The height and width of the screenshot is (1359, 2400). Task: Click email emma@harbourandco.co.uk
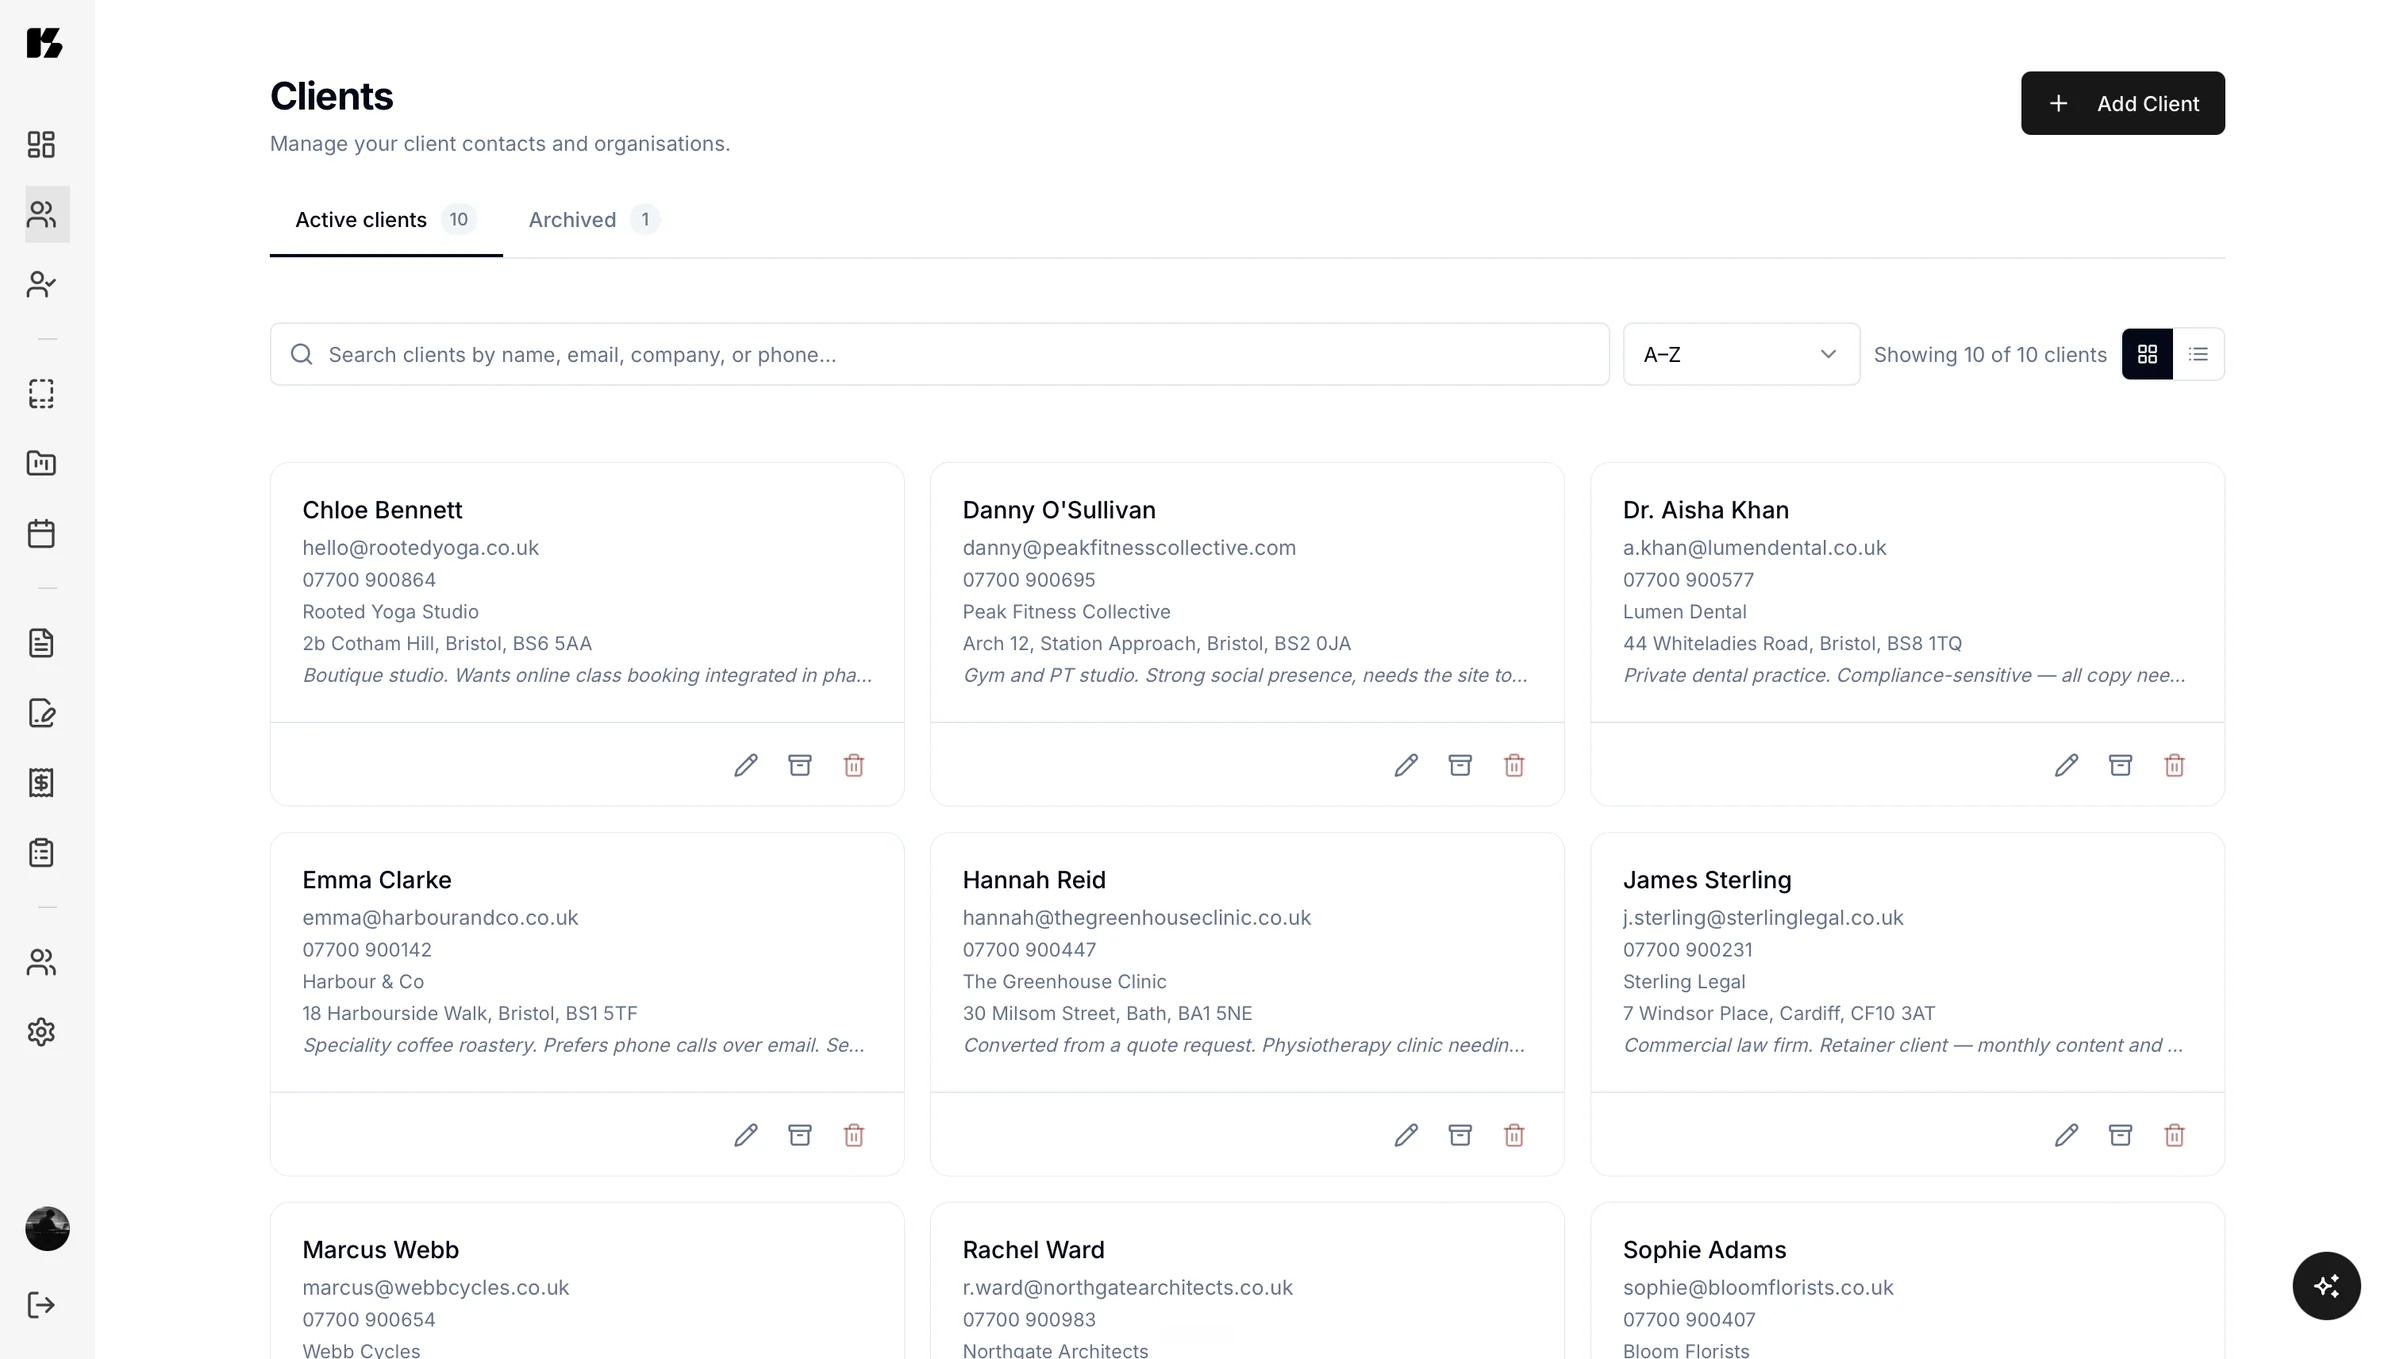pos(440,918)
